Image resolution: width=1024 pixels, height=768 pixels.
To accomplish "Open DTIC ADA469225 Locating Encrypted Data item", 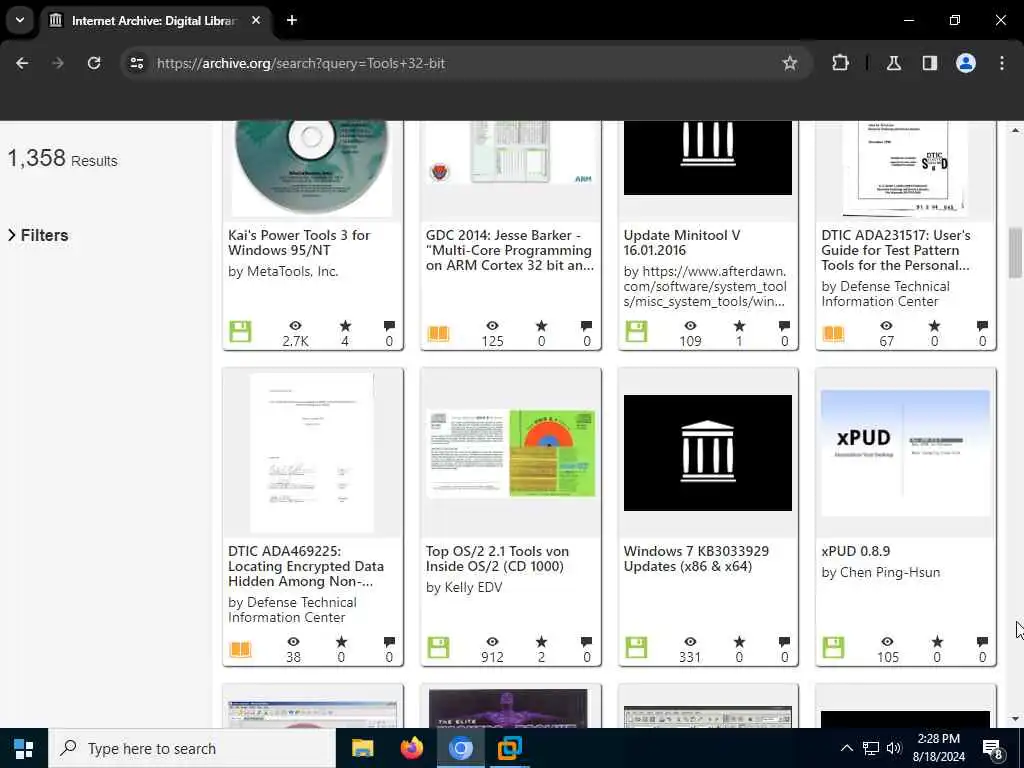I will [x=306, y=566].
